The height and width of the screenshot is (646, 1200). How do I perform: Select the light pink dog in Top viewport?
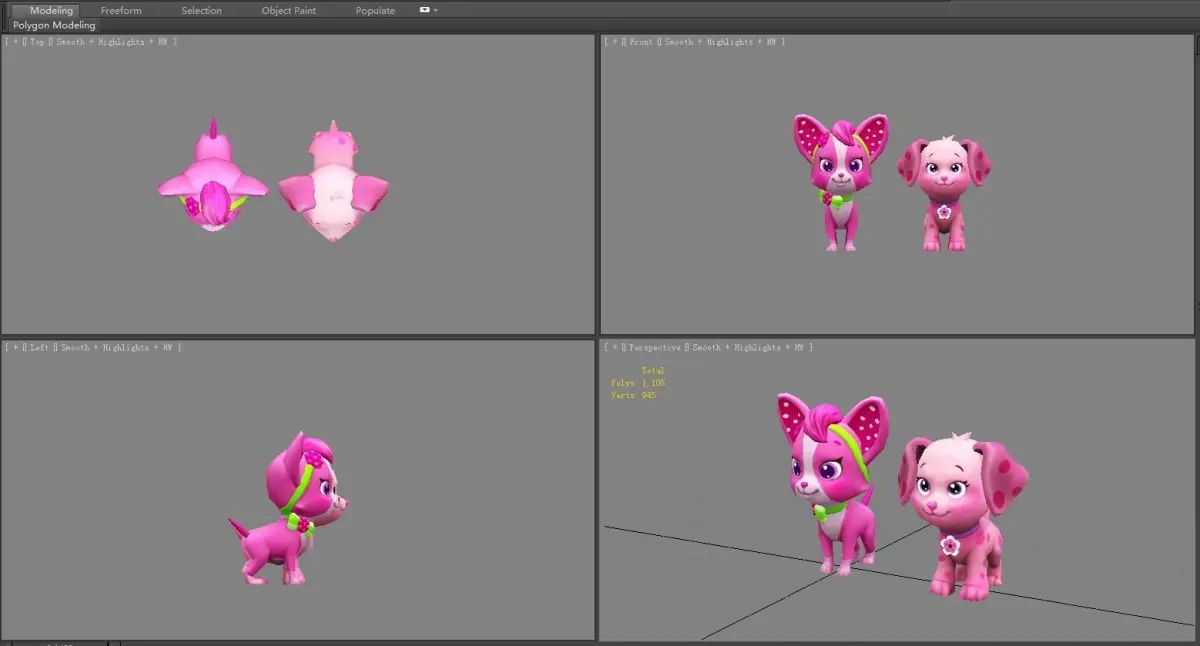click(333, 183)
